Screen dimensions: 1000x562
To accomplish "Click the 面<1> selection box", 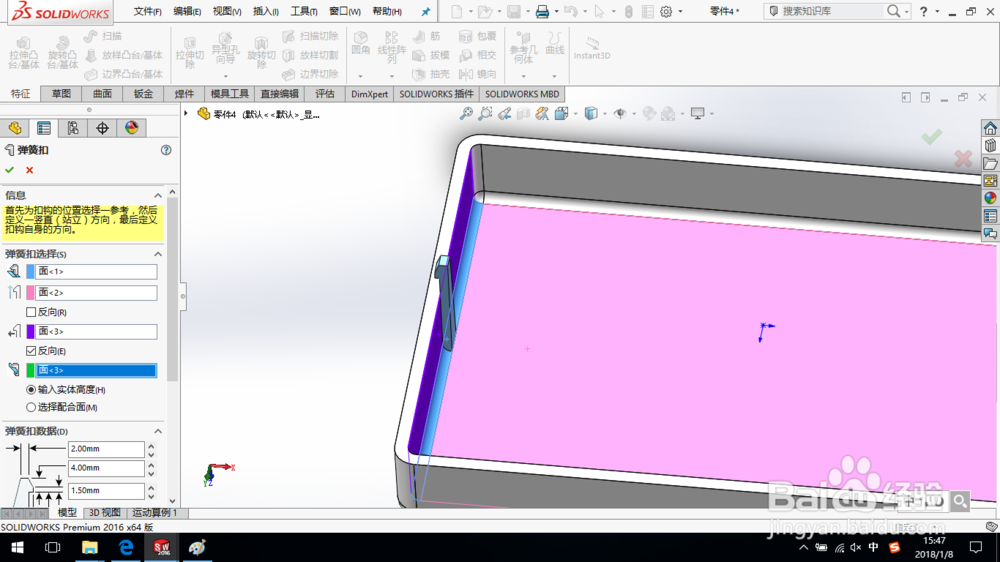I will (96, 271).
